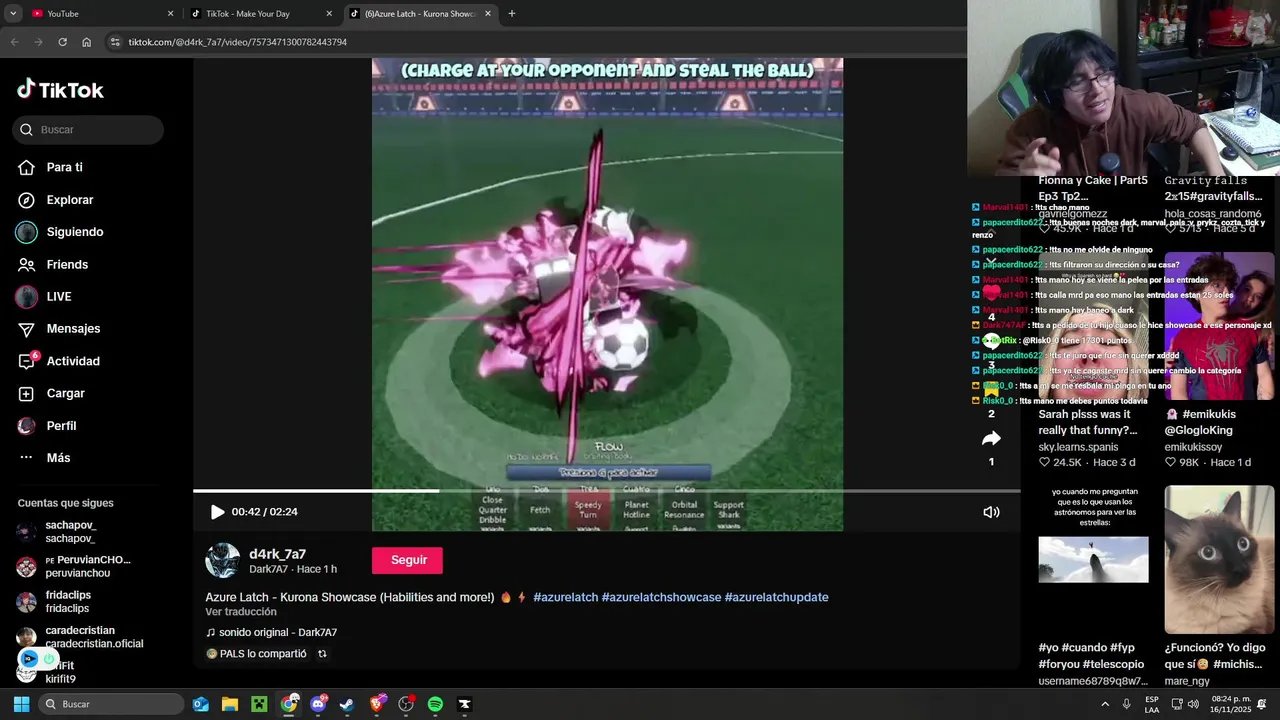Open the Para ti feed

tap(64, 167)
